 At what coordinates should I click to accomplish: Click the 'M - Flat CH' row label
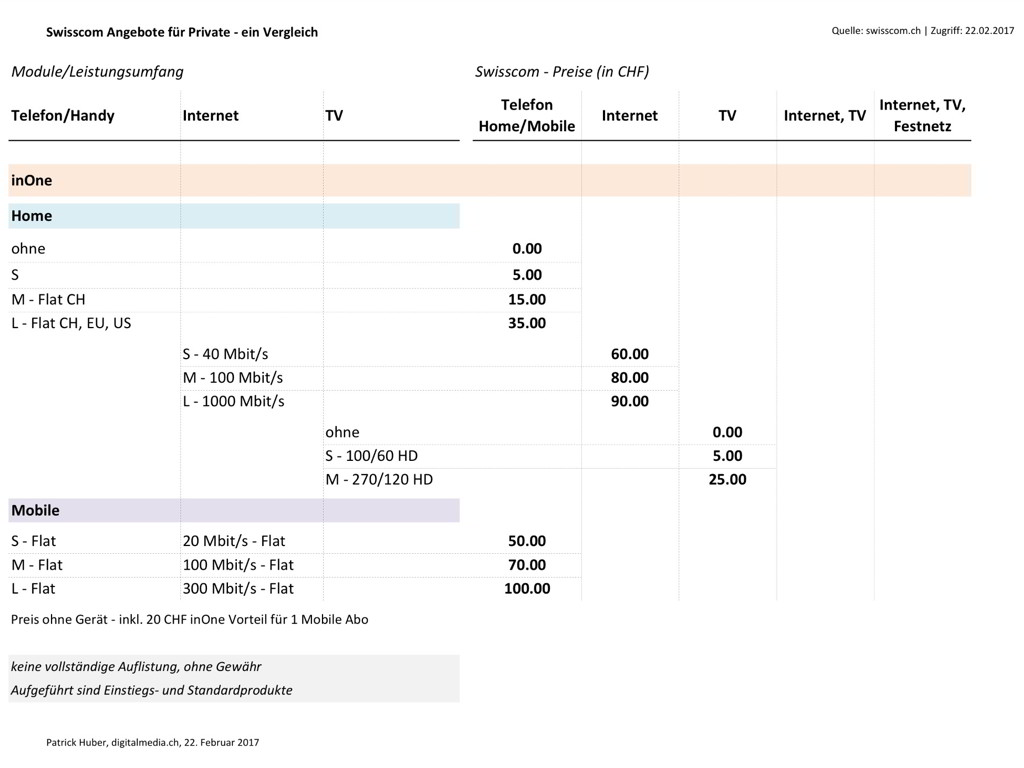coord(48,300)
